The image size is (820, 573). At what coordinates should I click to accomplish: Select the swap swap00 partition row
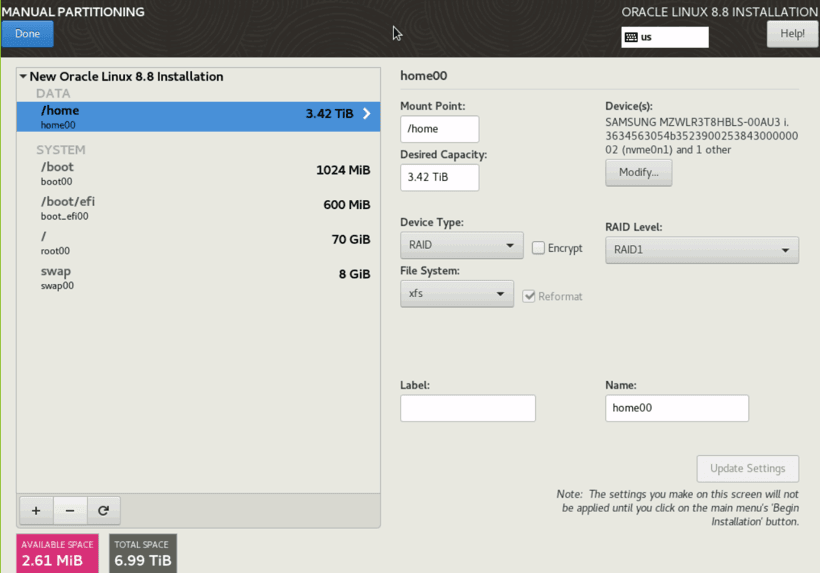pyautogui.click(x=198, y=277)
